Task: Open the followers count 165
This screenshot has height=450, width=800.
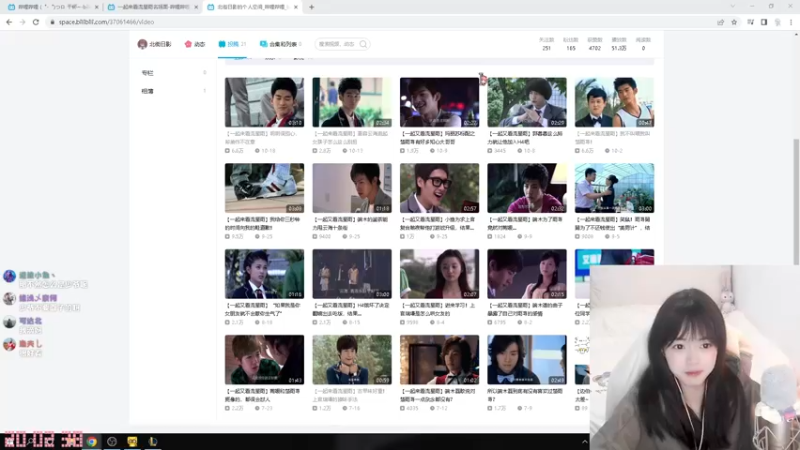Action: (570, 44)
